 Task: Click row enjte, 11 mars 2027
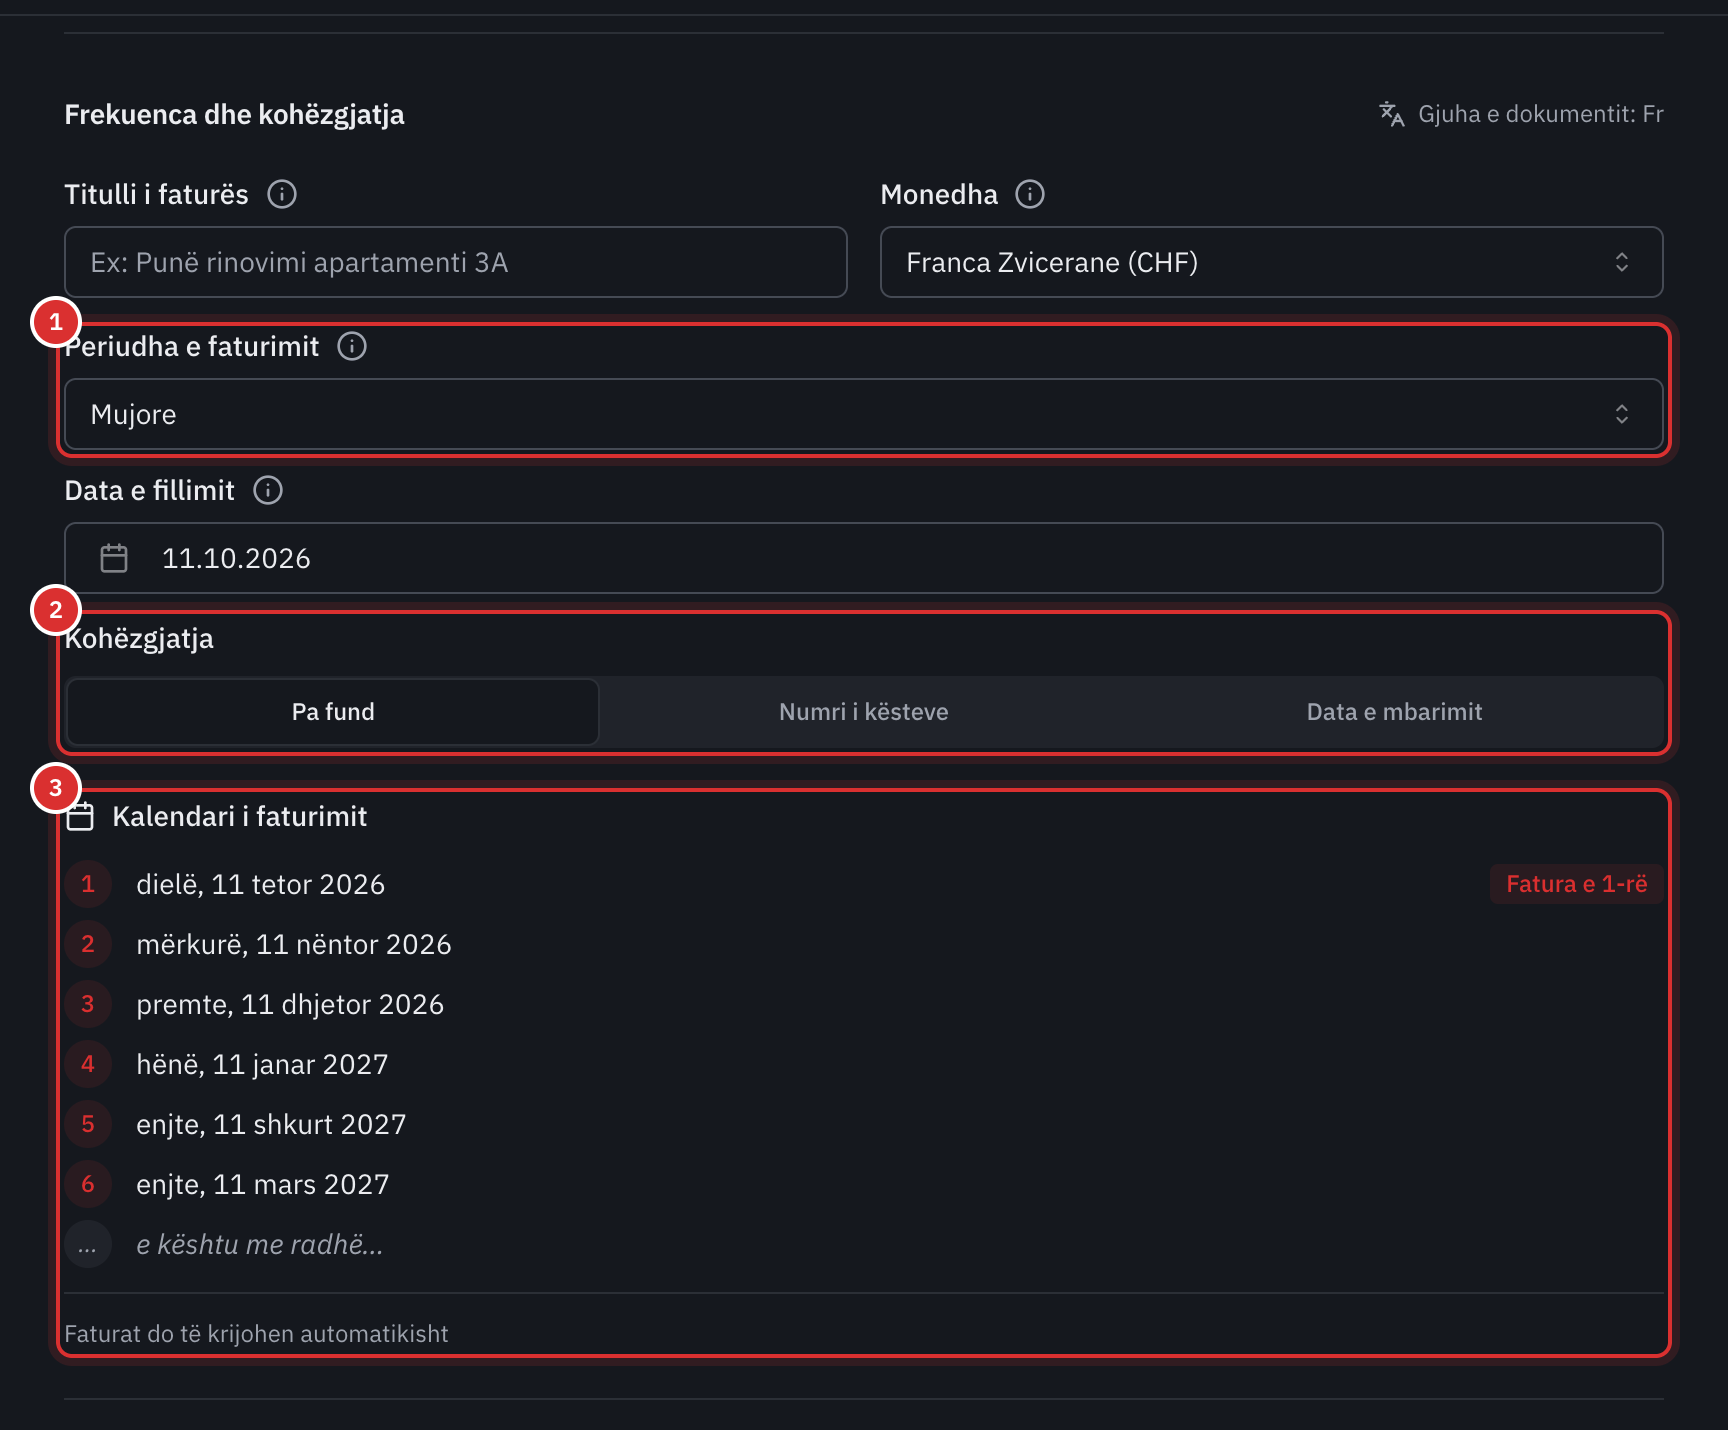click(x=864, y=1184)
